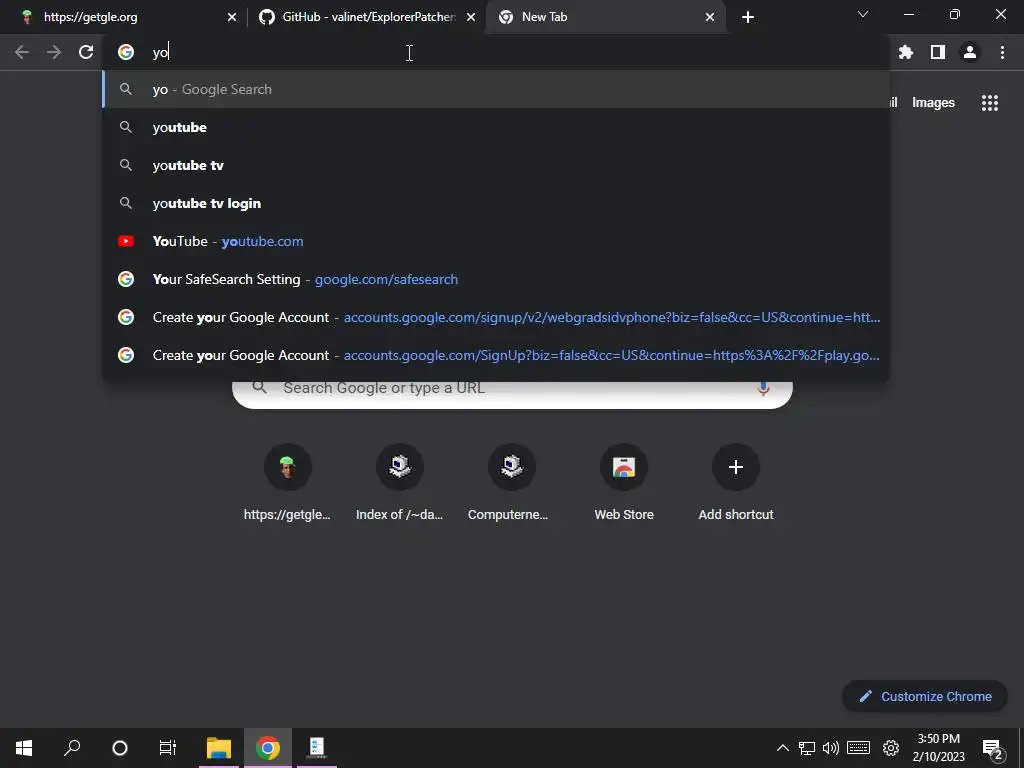Click the Customize Chrome button
Screen dimensions: 1024x768
pyautogui.click(x=925, y=696)
